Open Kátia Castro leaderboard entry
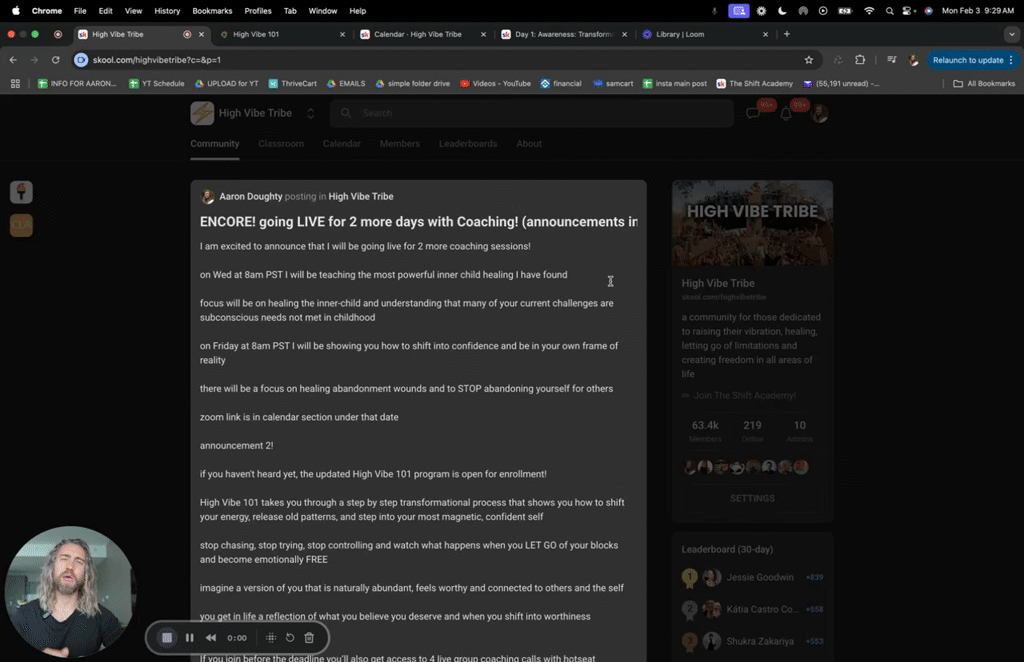The width and height of the screenshot is (1024, 662). click(752, 609)
